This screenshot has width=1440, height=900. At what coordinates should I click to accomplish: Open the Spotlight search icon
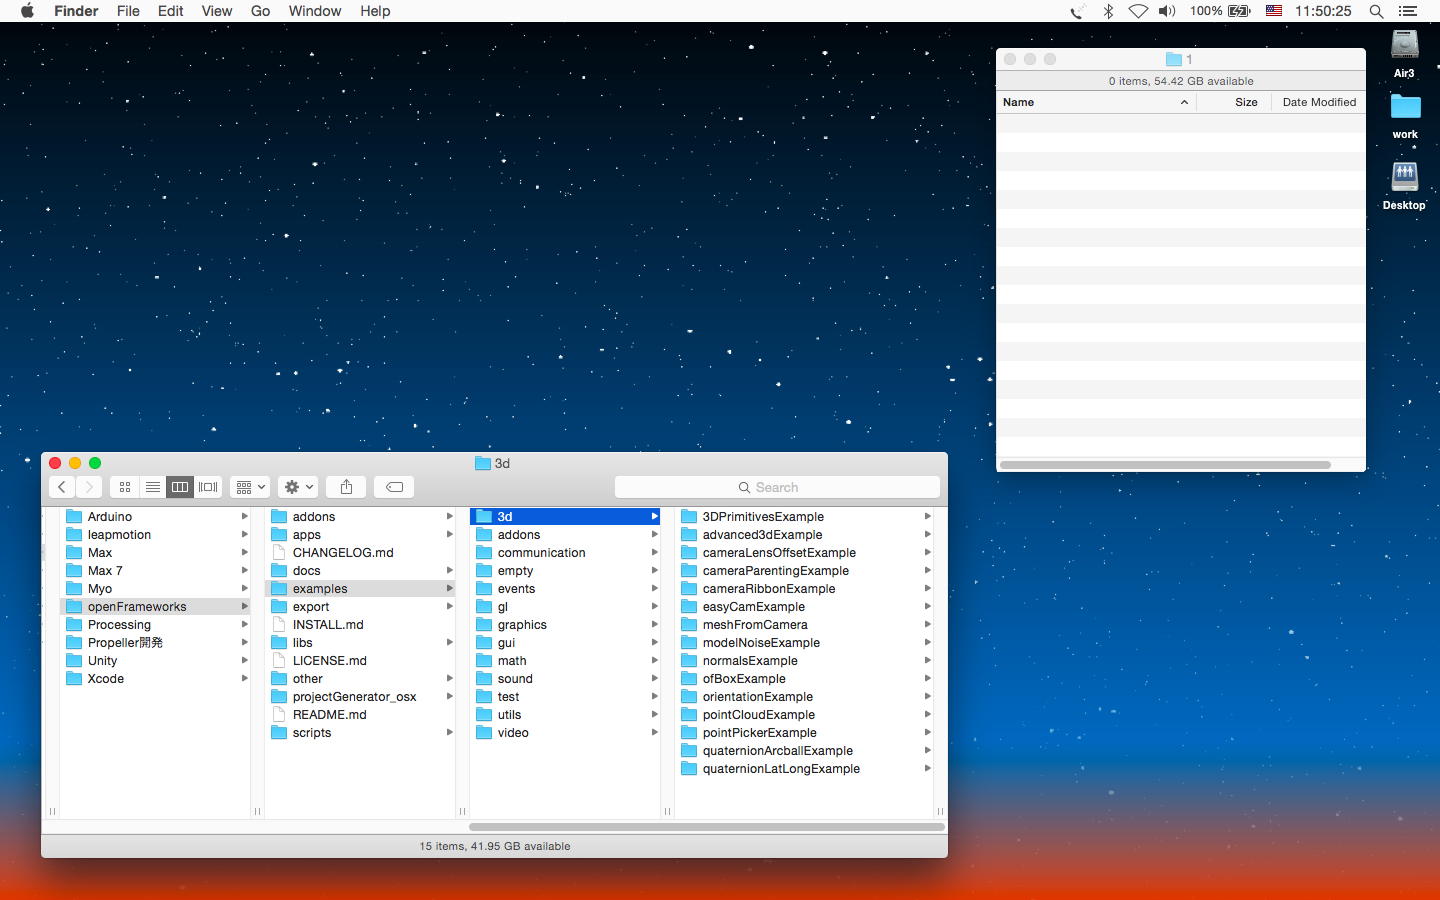pos(1376,11)
